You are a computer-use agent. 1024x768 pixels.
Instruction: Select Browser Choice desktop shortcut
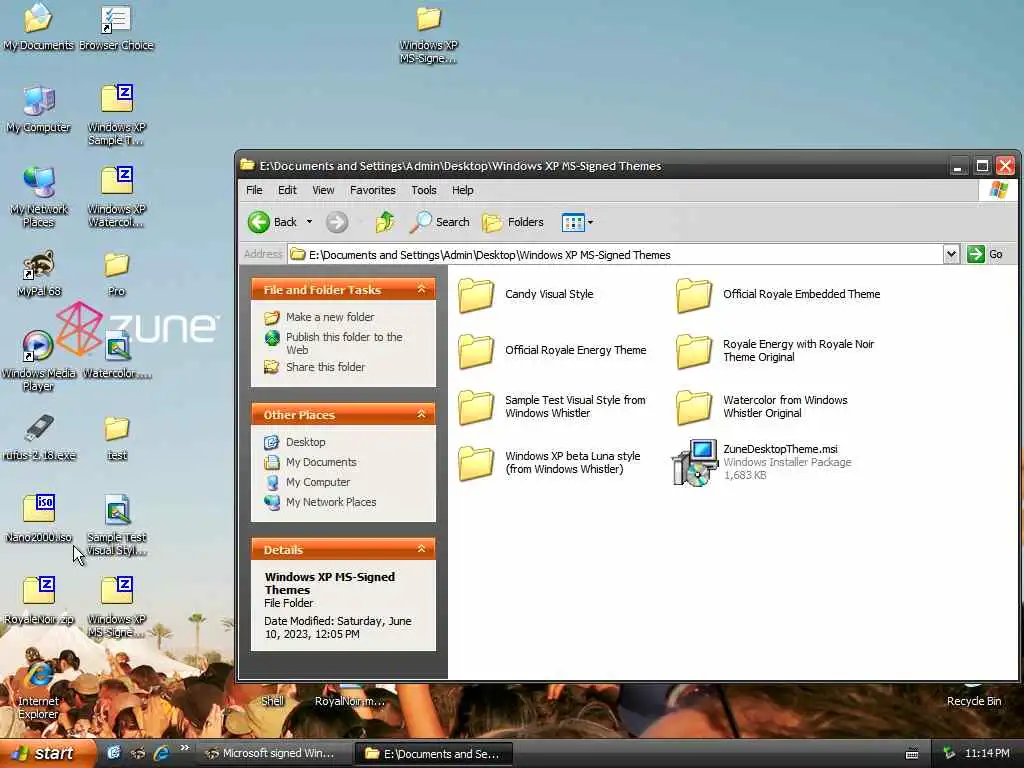[x=116, y=27]
